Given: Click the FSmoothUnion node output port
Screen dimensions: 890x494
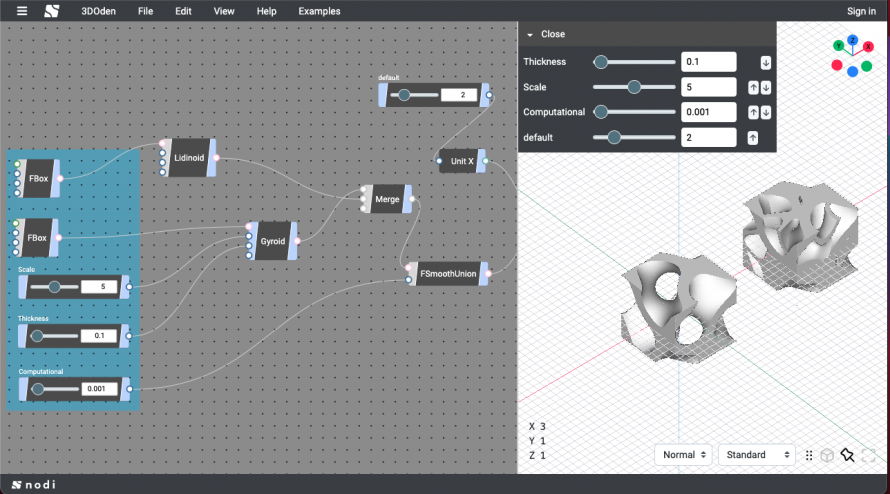Looking at the screenshot, I should click(488, 274).
